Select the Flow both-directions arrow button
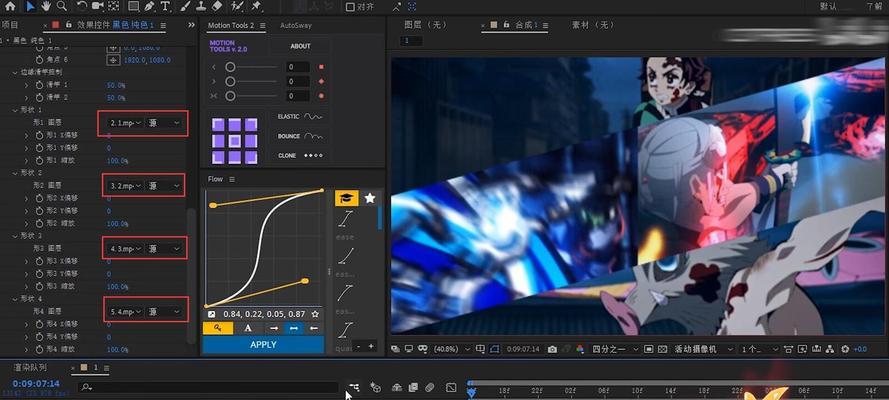889x400 pixels. 293,328
